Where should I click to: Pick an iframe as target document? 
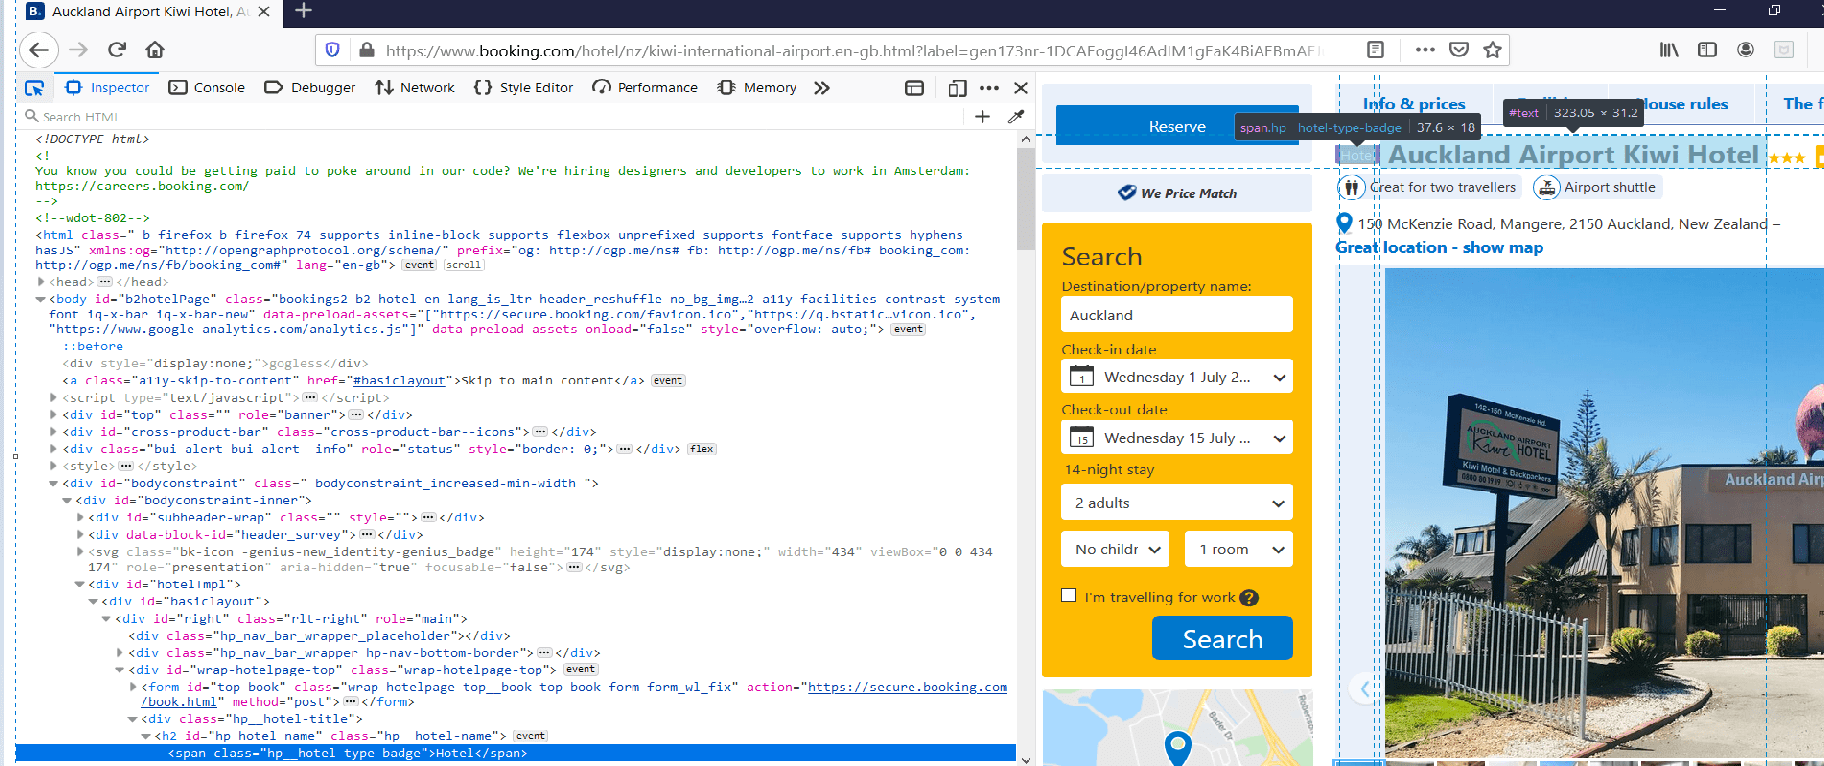pyautogui.click(x=914, y=88)
